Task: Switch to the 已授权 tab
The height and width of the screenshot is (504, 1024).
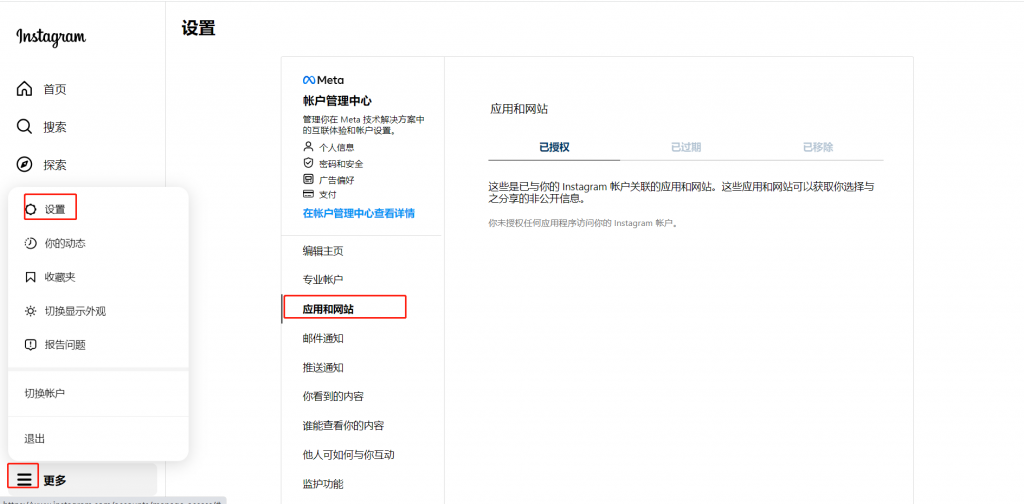Action: click(554, 147)
